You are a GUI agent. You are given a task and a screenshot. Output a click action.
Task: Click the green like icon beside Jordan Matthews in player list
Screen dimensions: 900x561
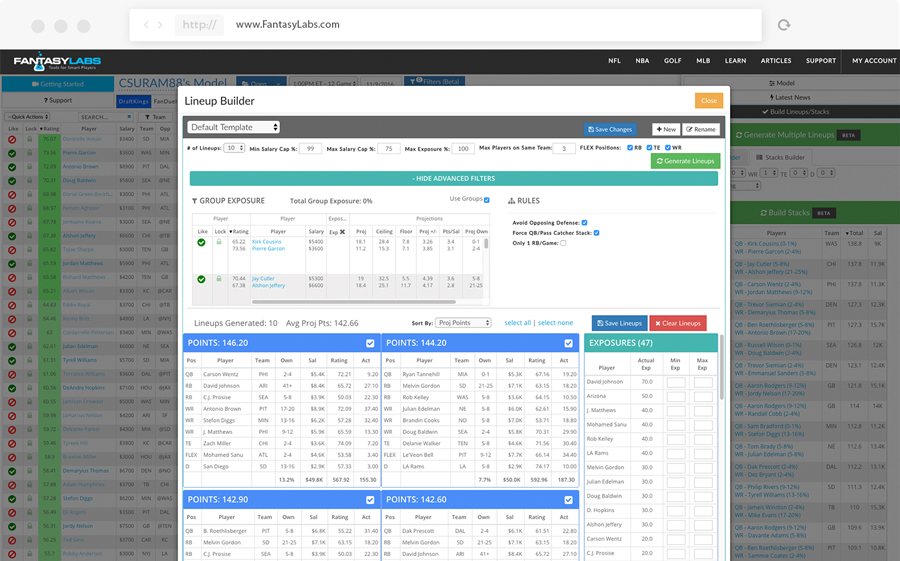click(x=12, y=264)
